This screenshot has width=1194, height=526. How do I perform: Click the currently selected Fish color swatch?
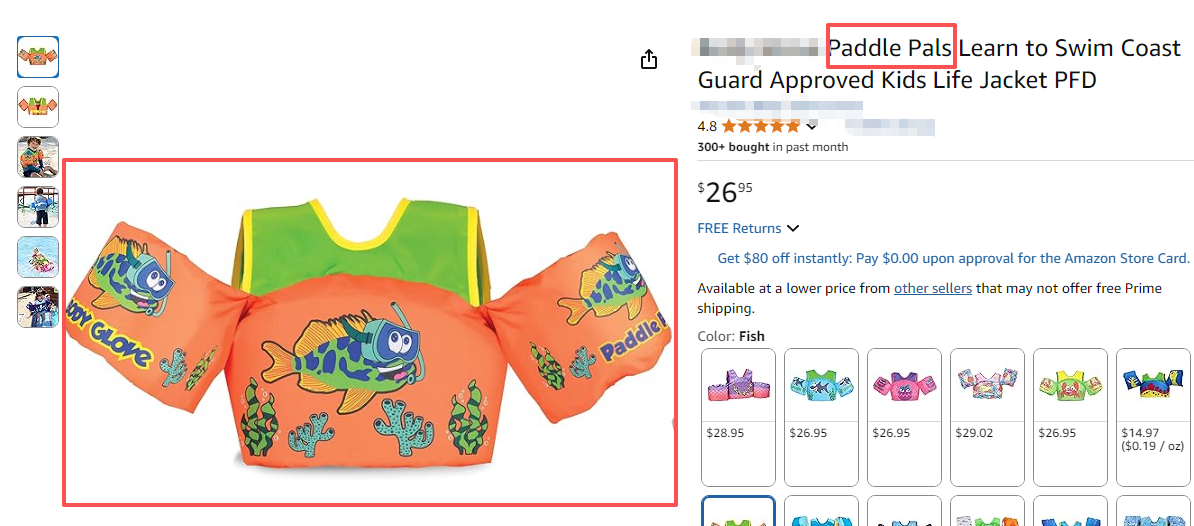tap(738, 511)
